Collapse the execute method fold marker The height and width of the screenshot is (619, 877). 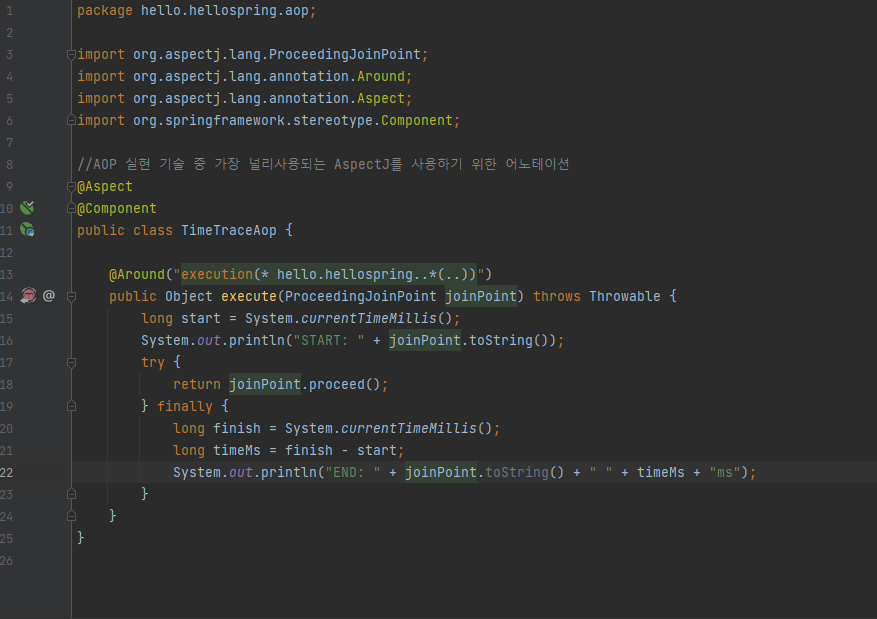coord(71,296)
